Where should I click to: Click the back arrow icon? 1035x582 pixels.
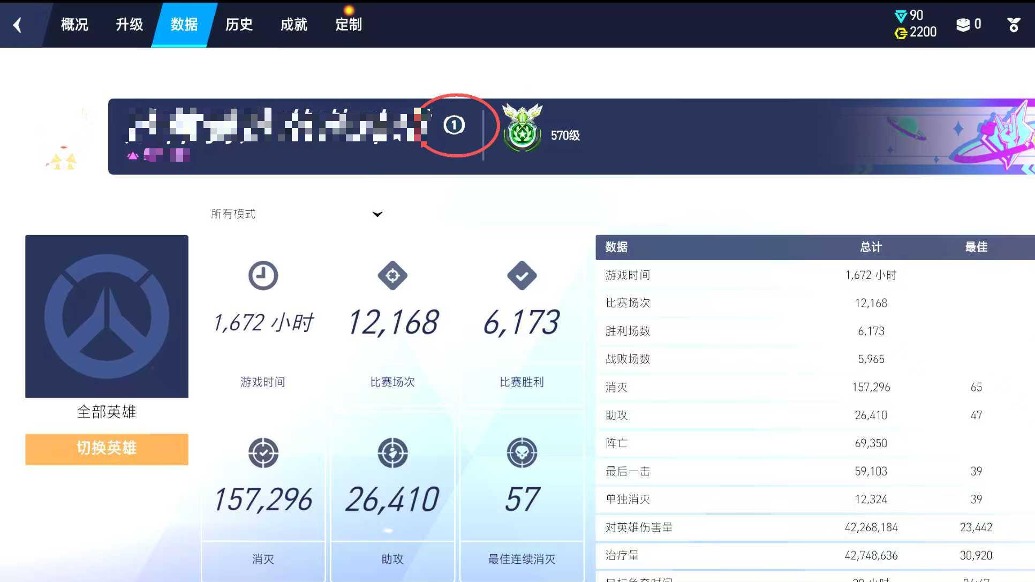18,24
